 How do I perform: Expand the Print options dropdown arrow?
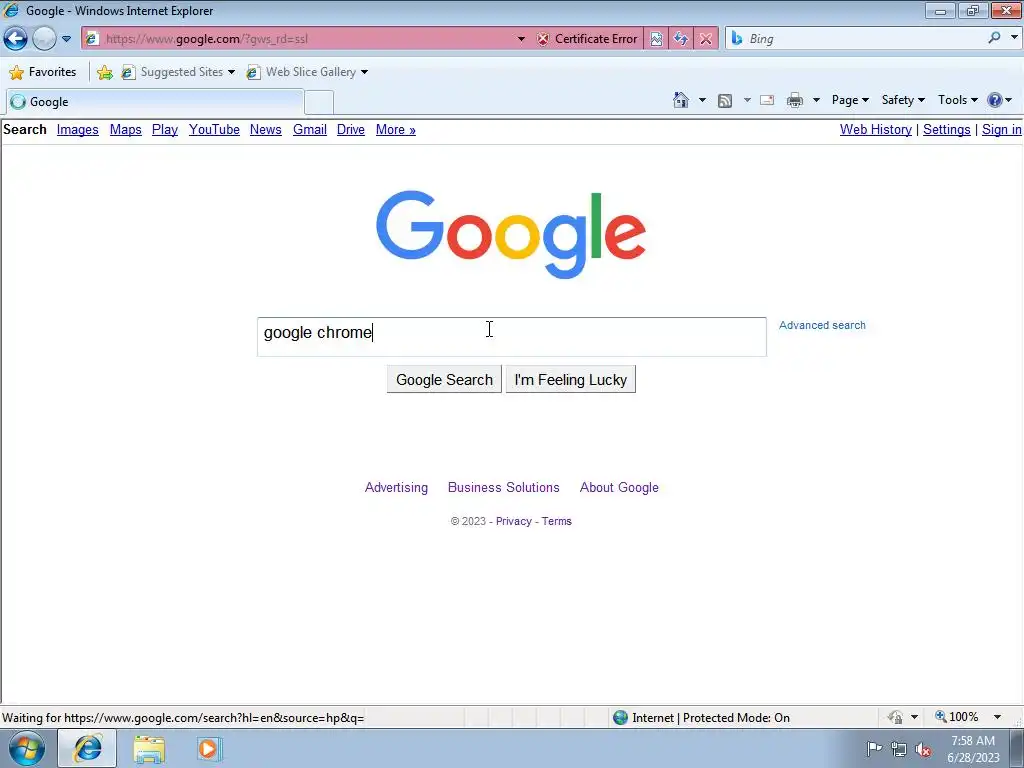[x=816, y=101]
